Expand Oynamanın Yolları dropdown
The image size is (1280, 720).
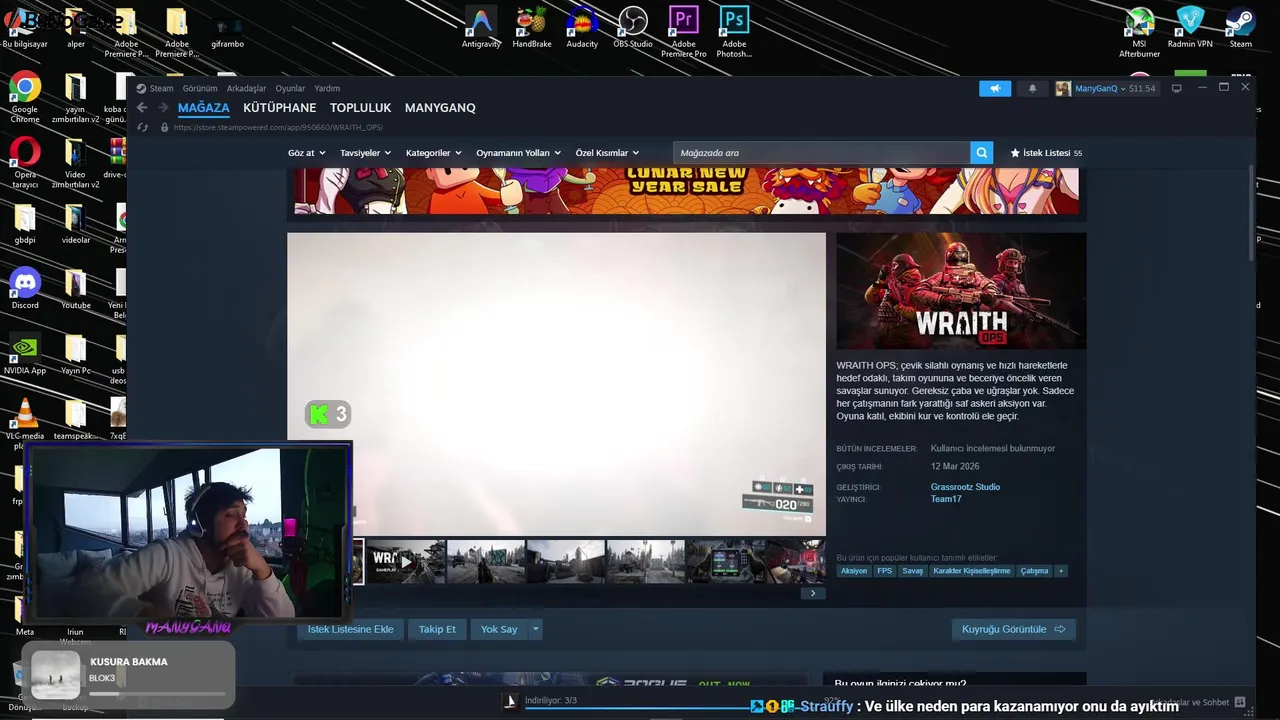click(x=518, y=153)
